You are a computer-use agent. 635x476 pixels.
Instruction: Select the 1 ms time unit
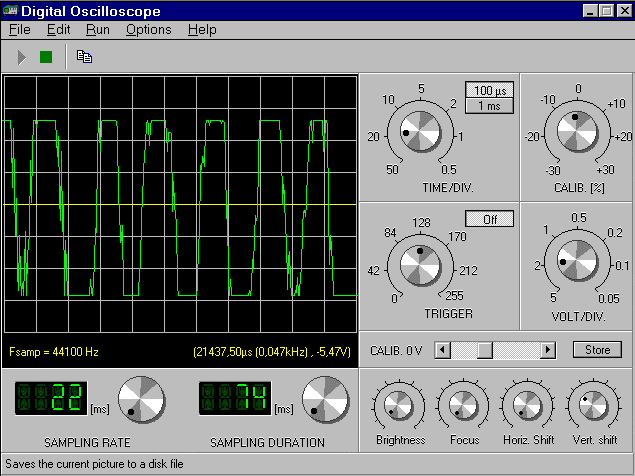click(x=490, y=106)
